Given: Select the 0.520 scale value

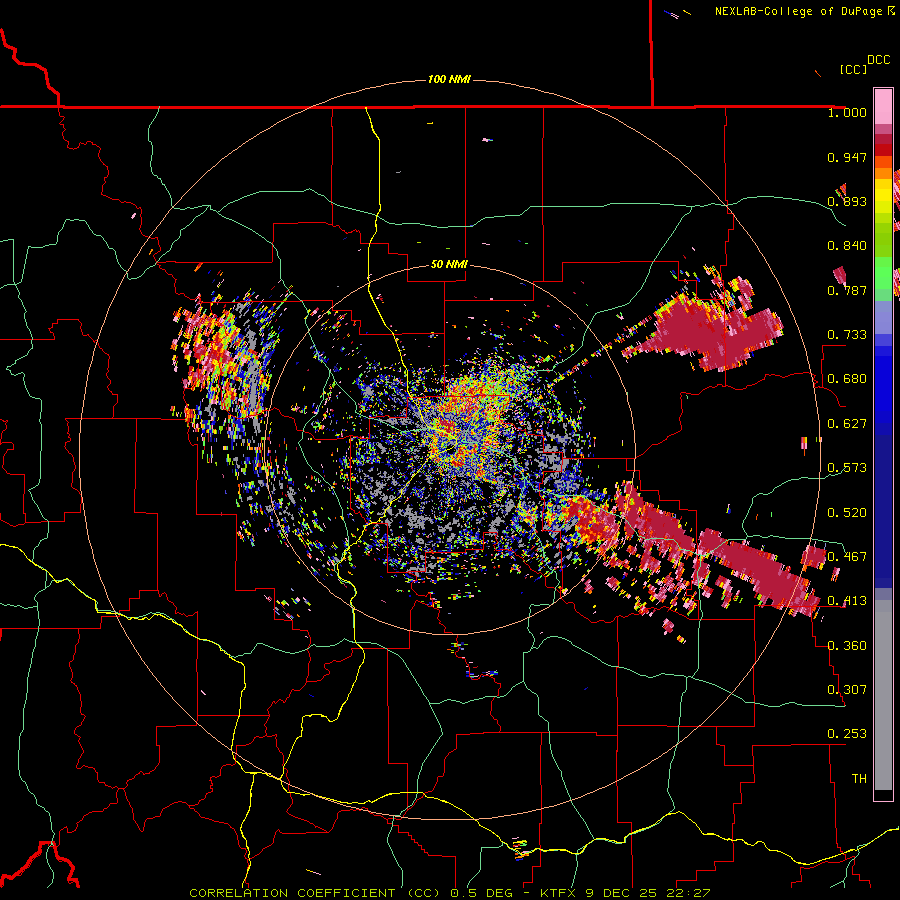Looking at the screenshot, I should 847,513.
